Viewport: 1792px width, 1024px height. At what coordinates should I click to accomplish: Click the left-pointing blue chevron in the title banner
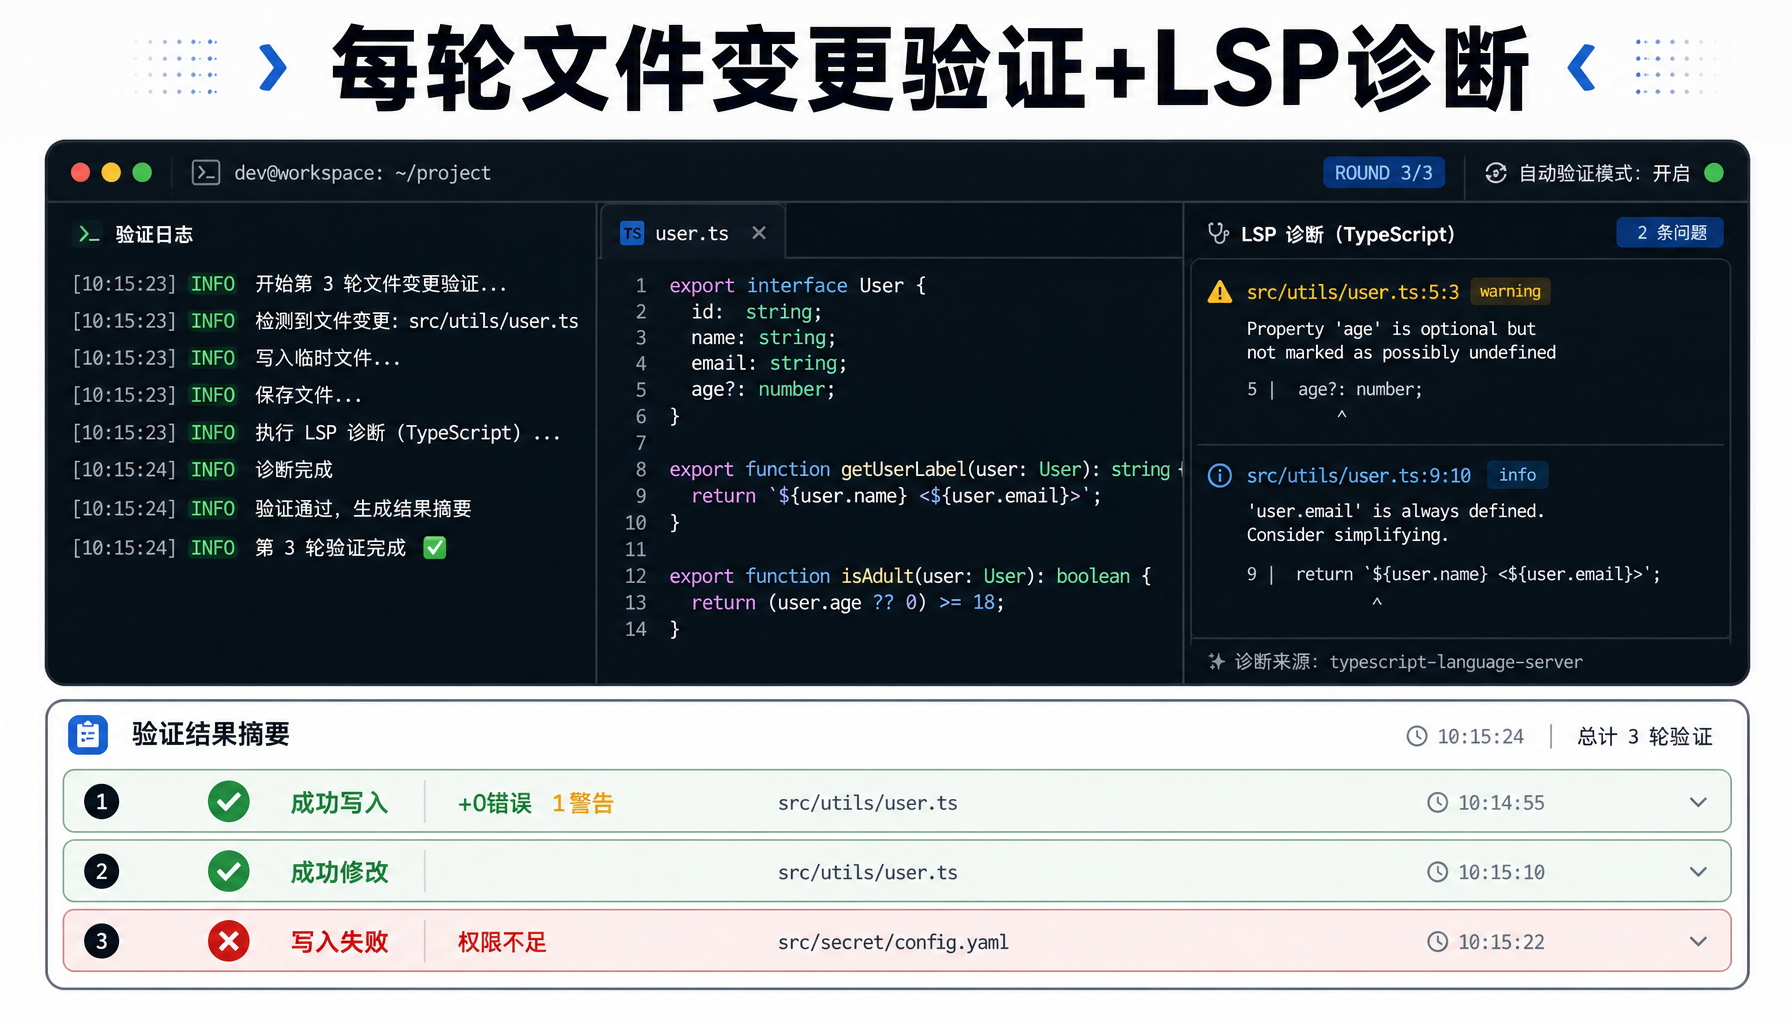1582,68
